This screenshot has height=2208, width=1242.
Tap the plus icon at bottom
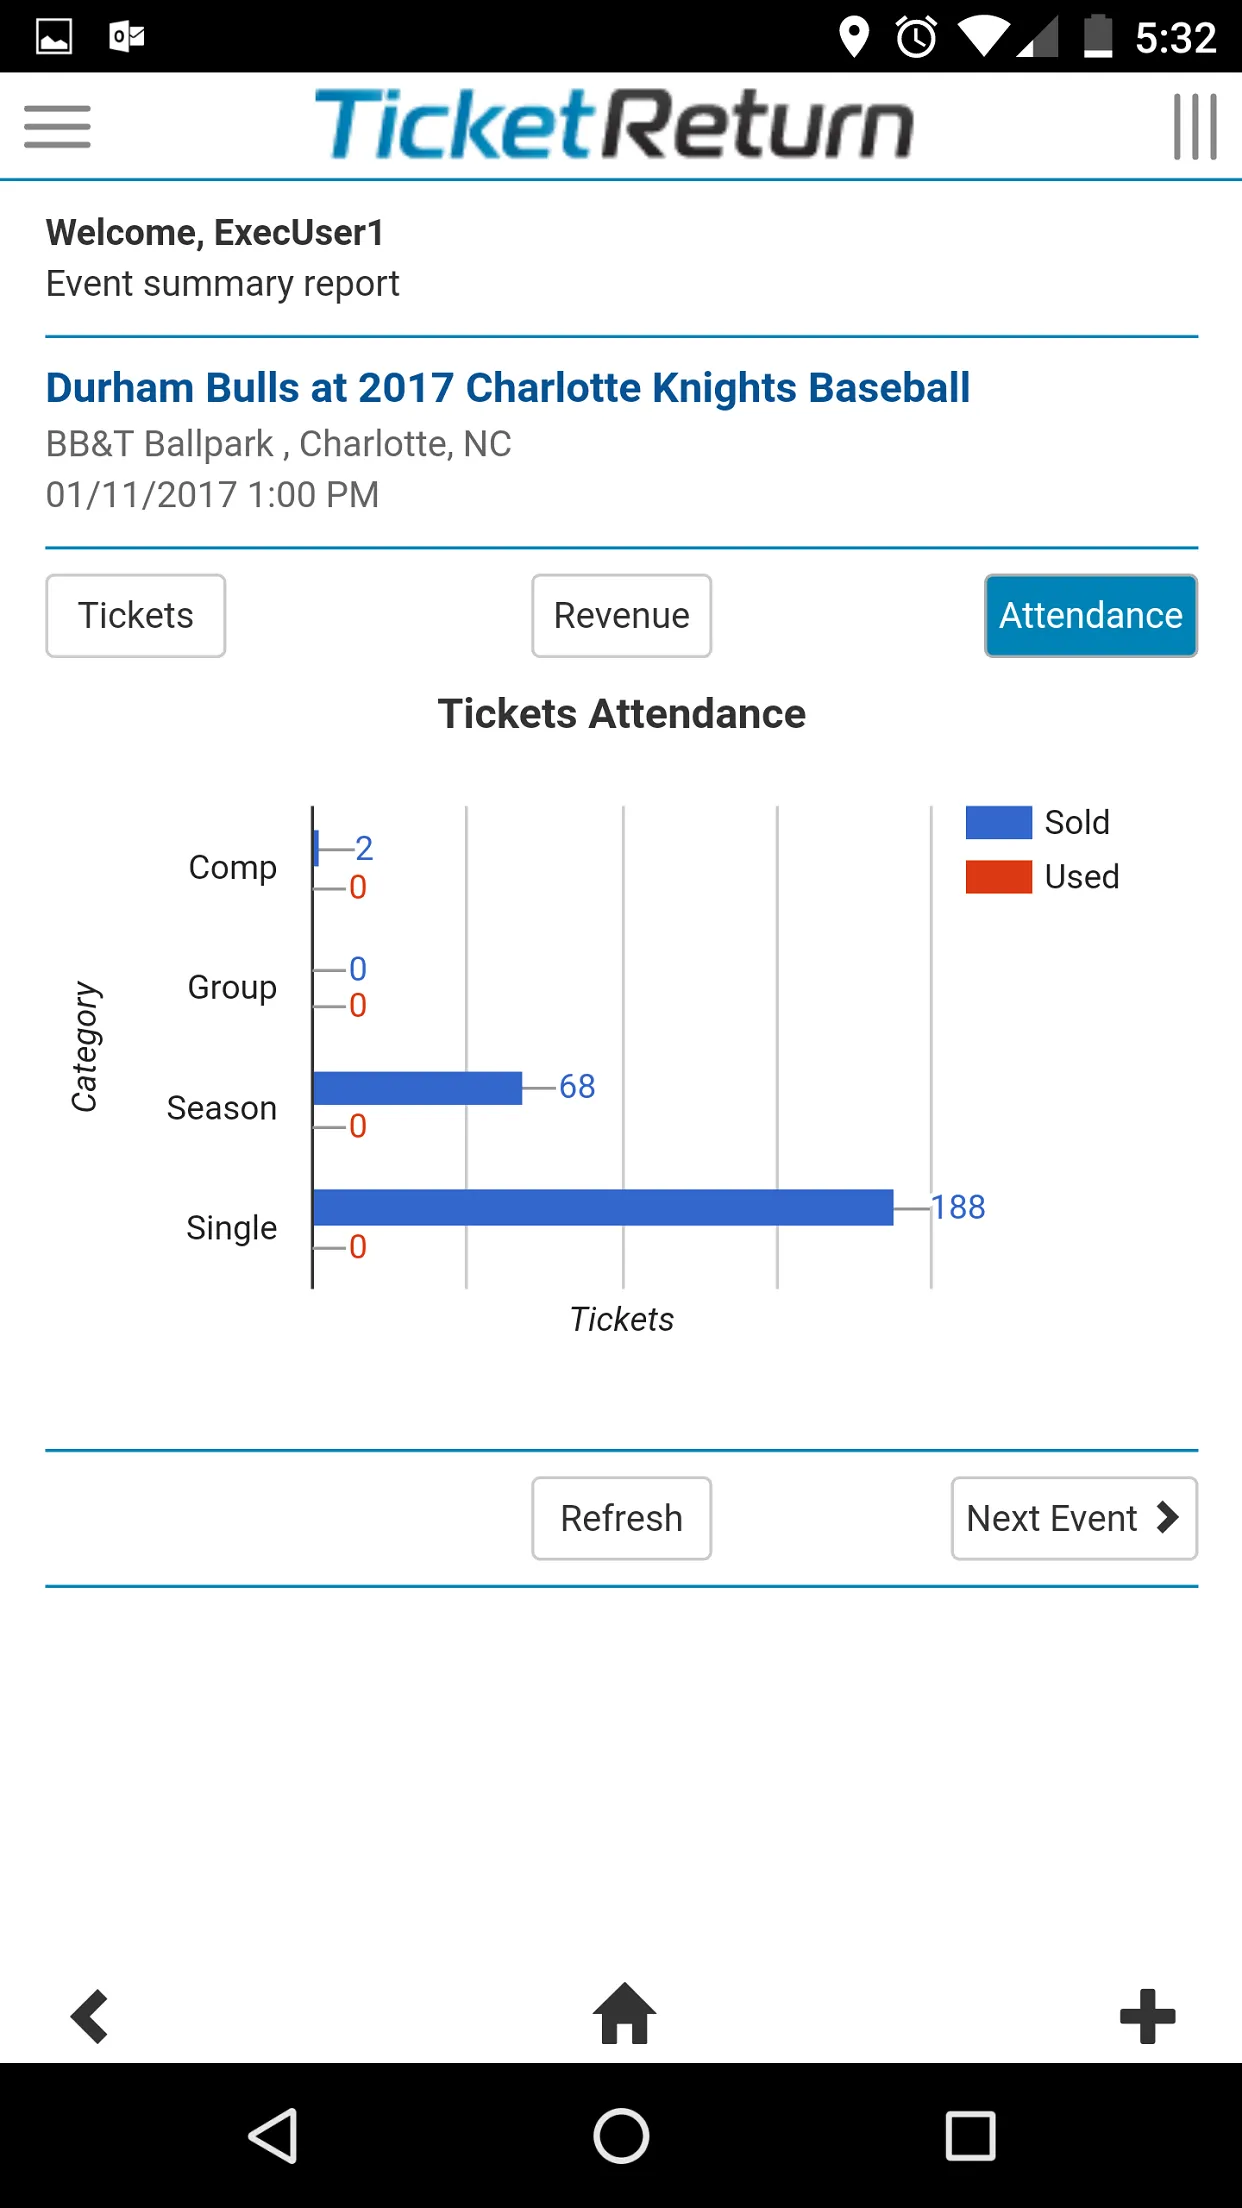1147,2016
